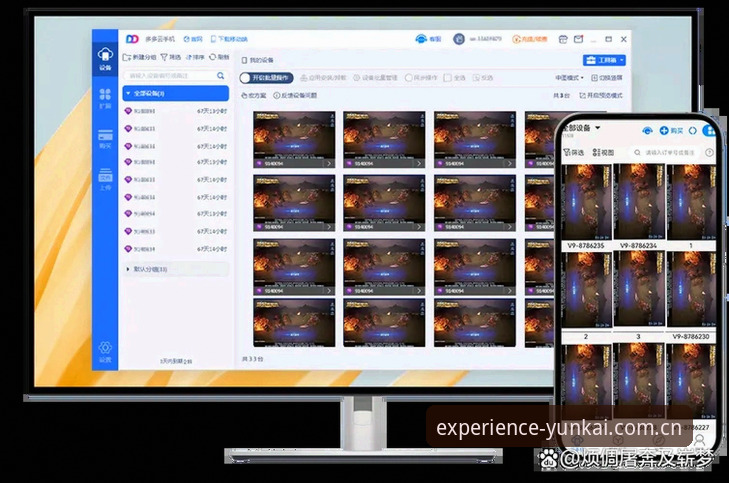Click the hand-icon item beside 反馈设备问题
The width and height of the screenshot is (729, 483).
click(254, 95)
